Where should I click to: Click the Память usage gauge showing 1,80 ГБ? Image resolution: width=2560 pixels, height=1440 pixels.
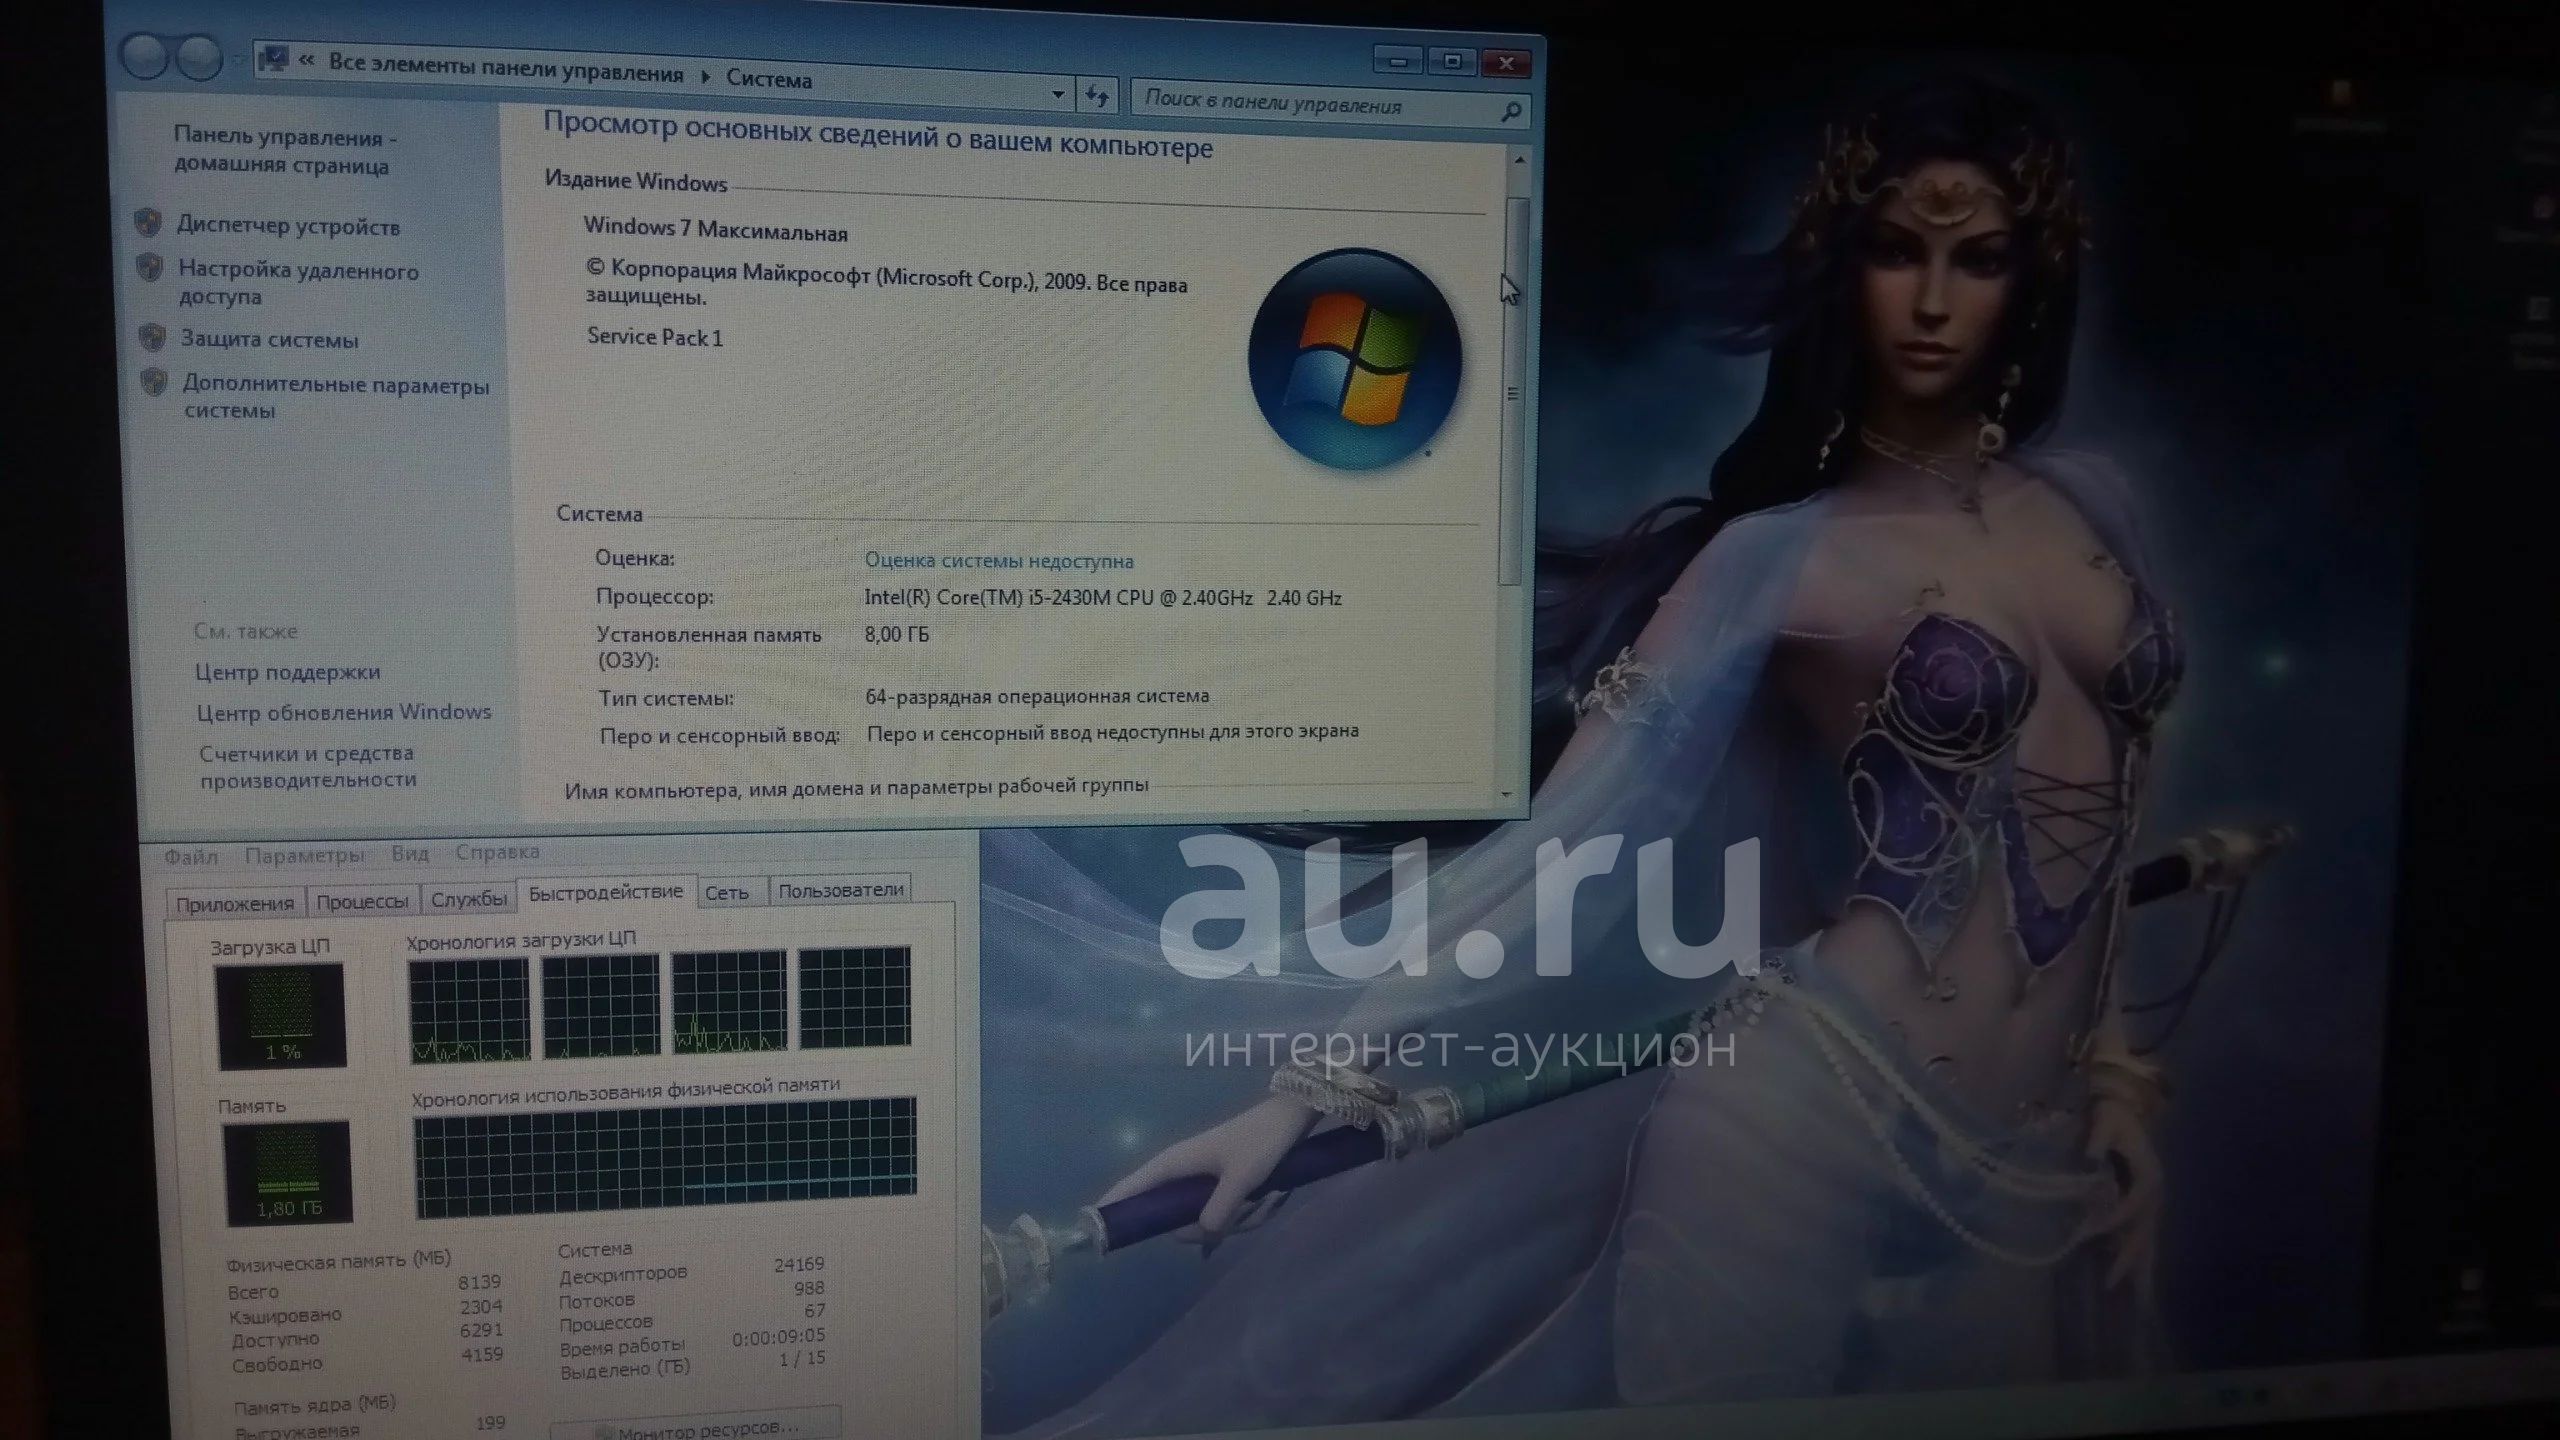pyautogui.click(x=288, y=1173)
